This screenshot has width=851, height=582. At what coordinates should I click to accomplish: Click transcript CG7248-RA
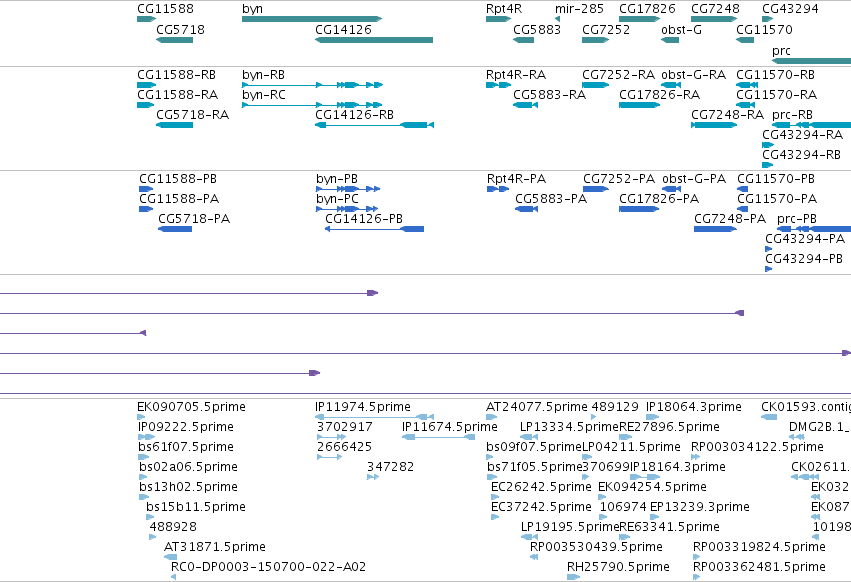727,115
